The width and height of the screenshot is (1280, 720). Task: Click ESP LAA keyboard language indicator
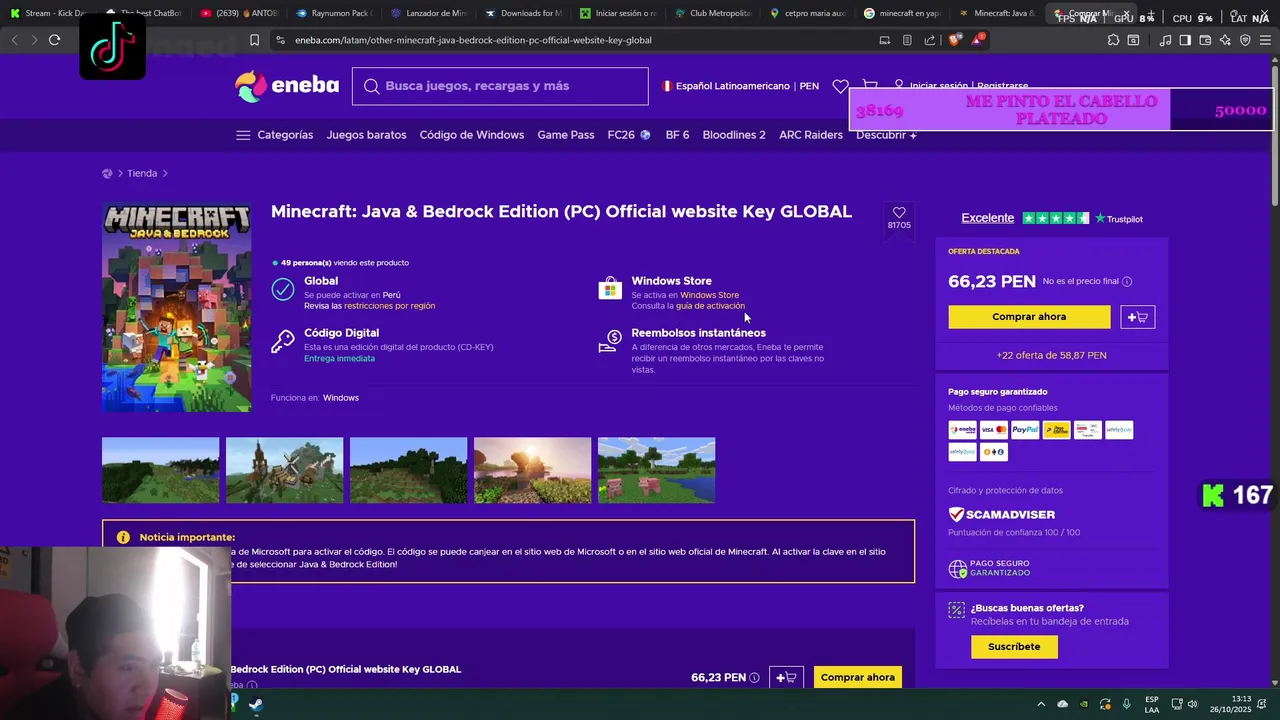click(1152, 704)
